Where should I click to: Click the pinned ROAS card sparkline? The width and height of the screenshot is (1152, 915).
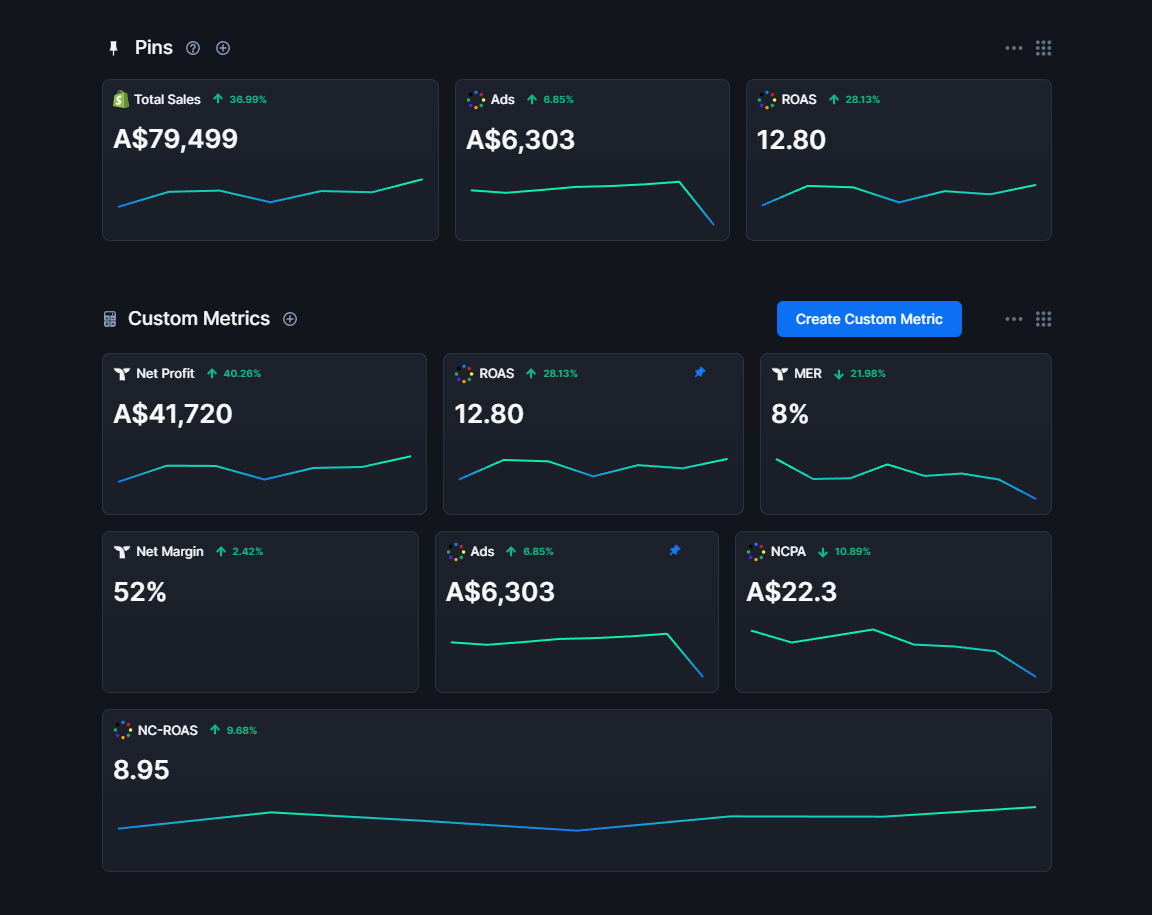click(898, 192)
